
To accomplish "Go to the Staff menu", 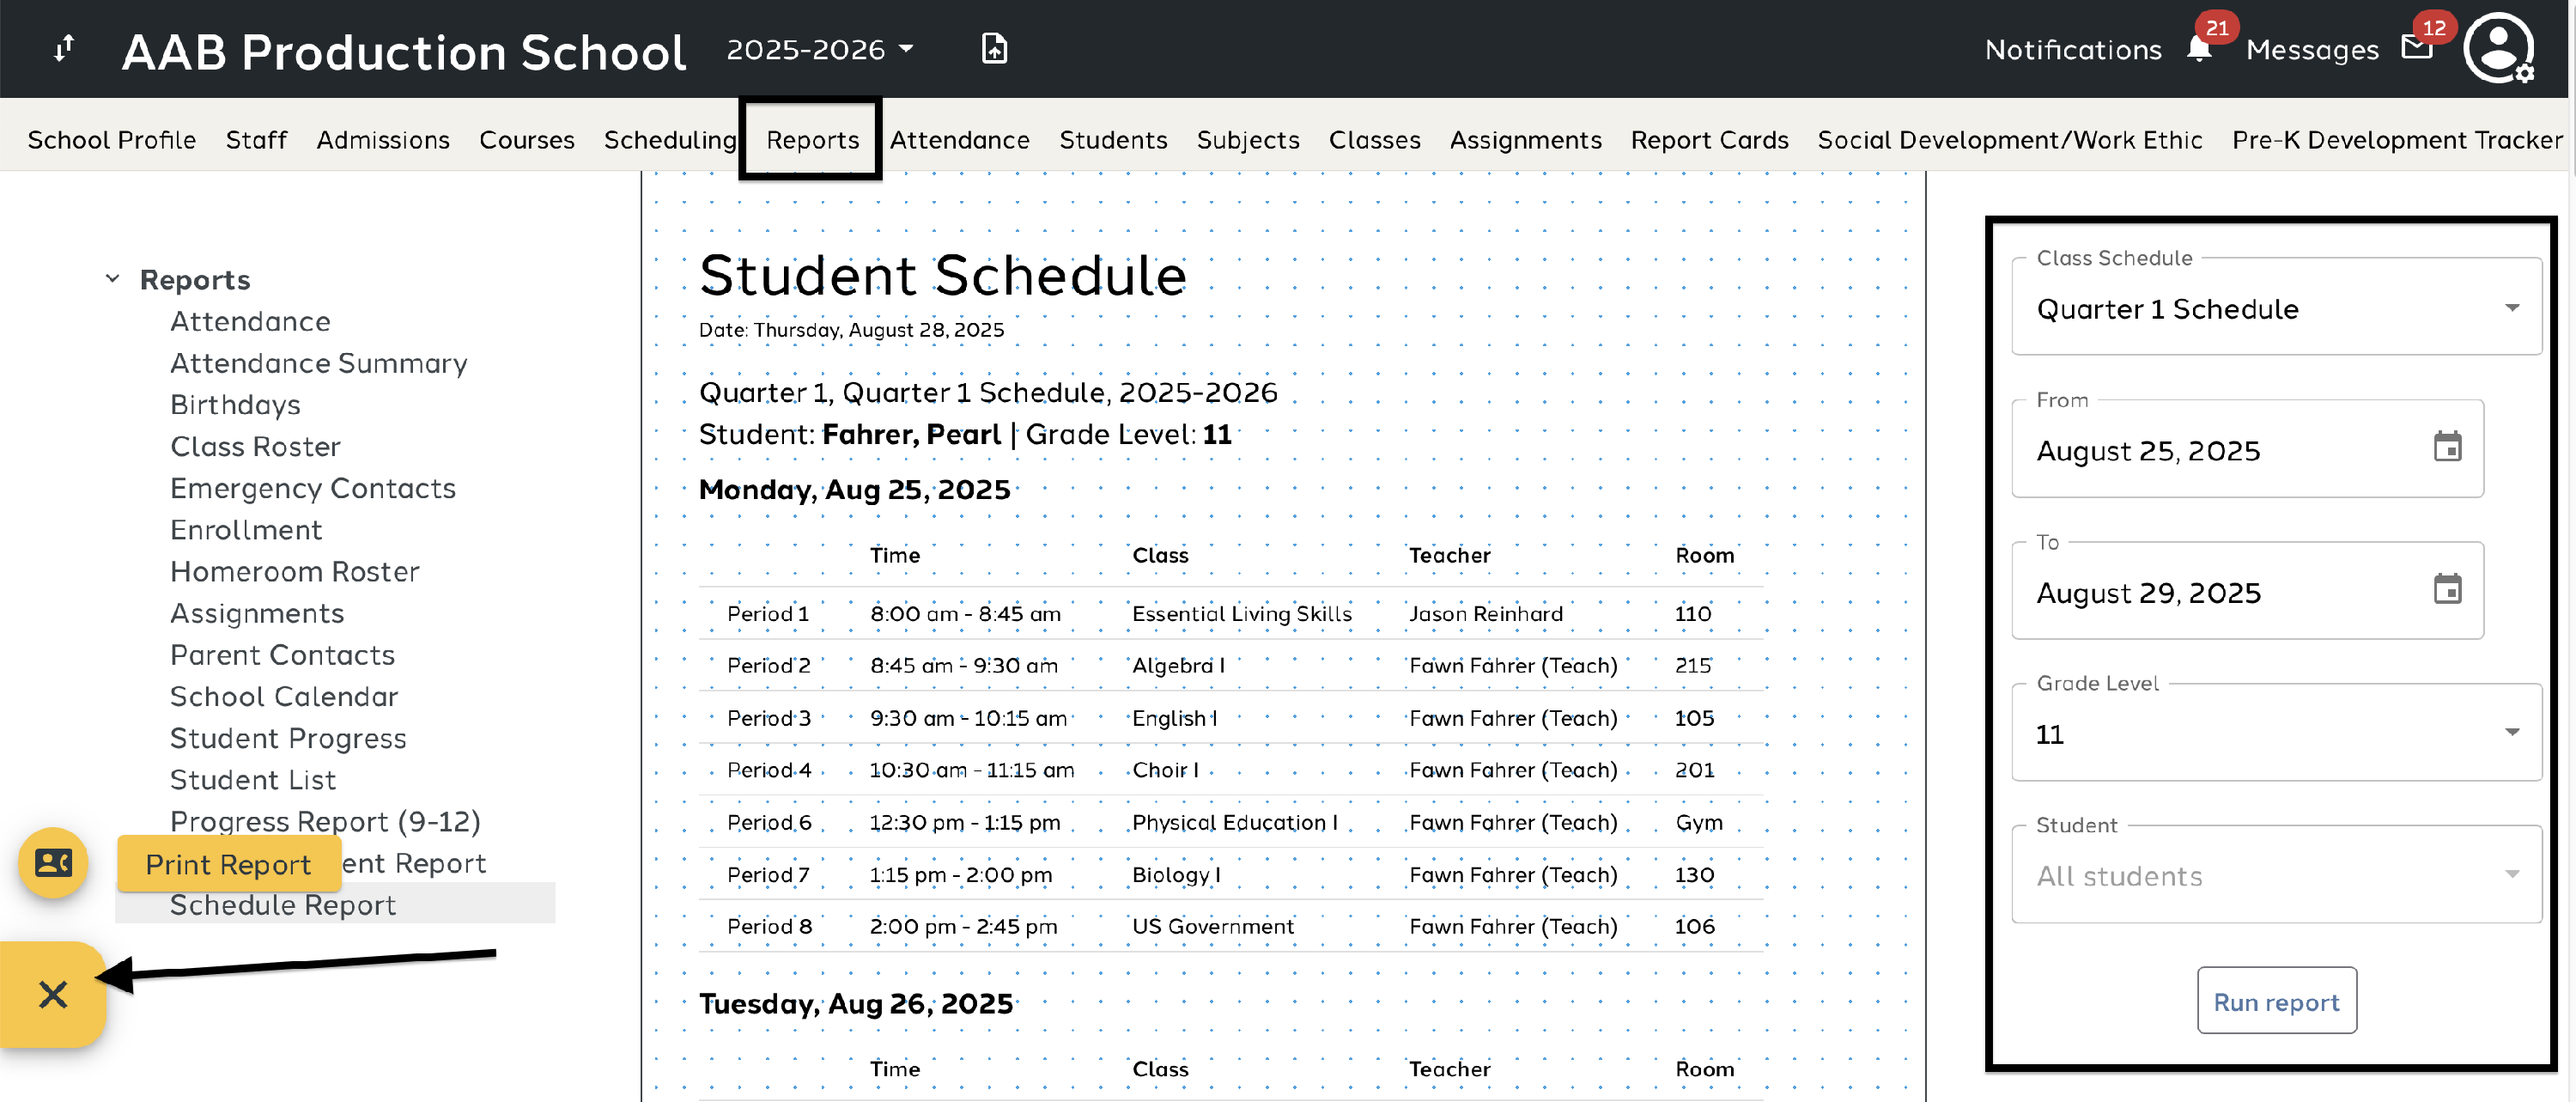I will [256, 140].
